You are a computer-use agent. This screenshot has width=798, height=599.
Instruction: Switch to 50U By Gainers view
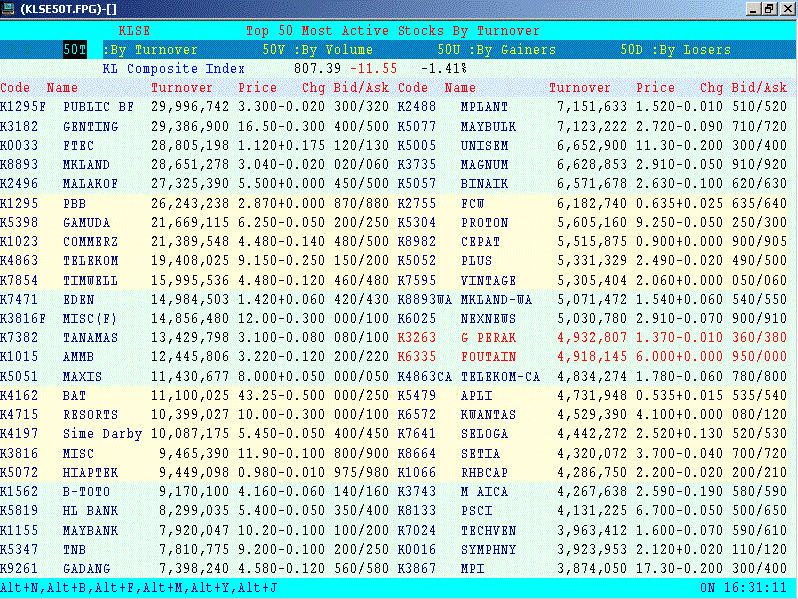(x=497, y=50)
